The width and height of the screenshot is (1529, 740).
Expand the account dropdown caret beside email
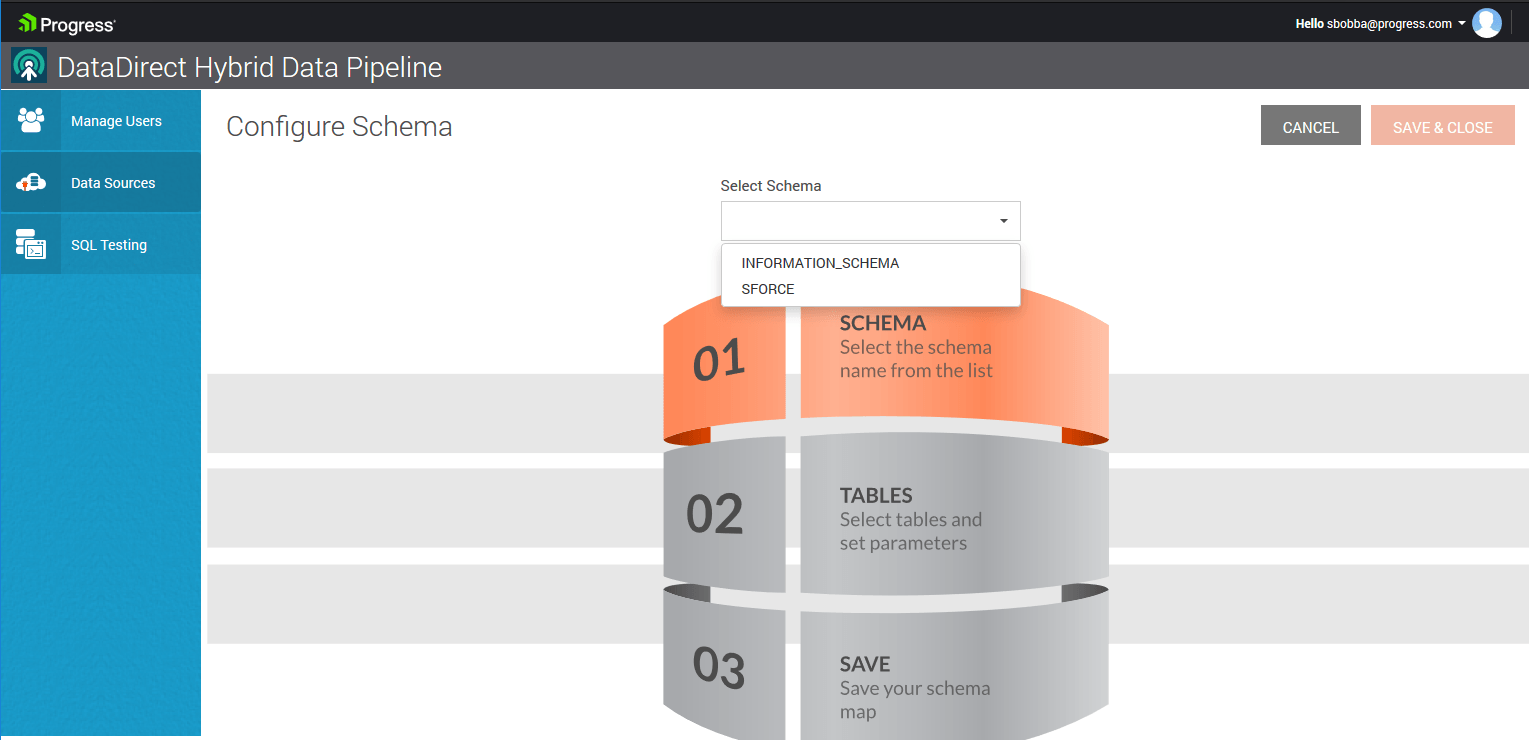click(x=1462, y=24)
